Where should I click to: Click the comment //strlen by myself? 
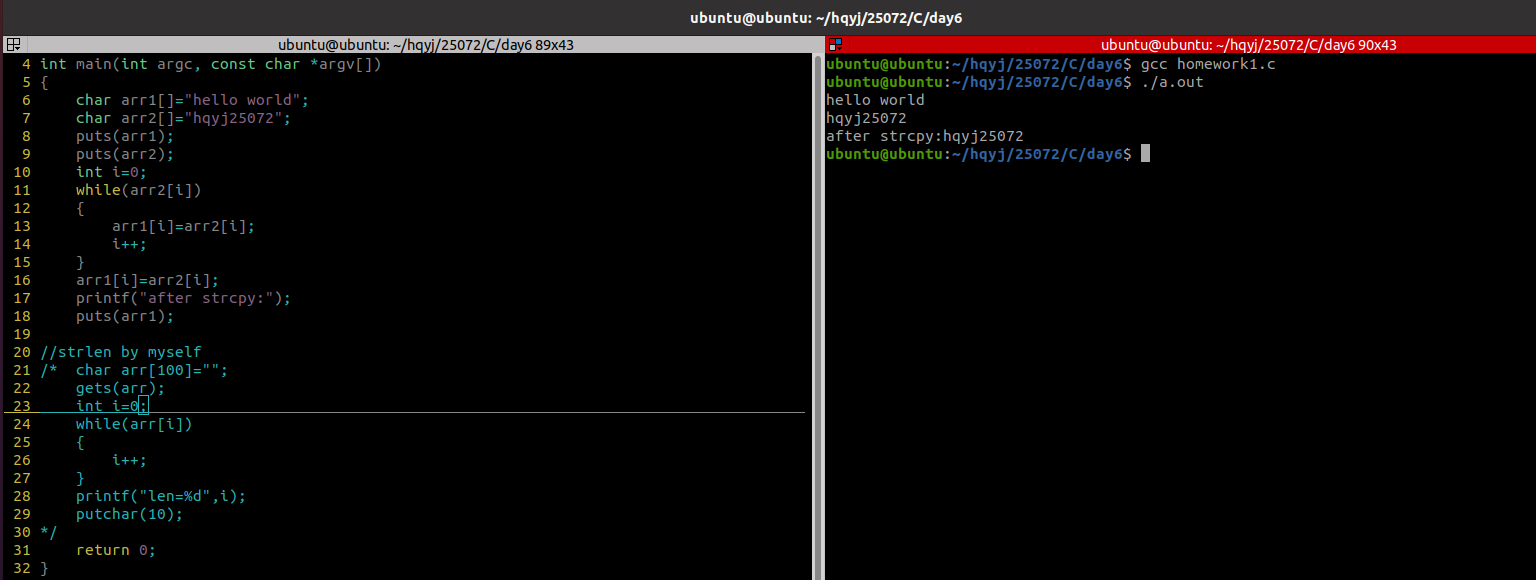121,352
